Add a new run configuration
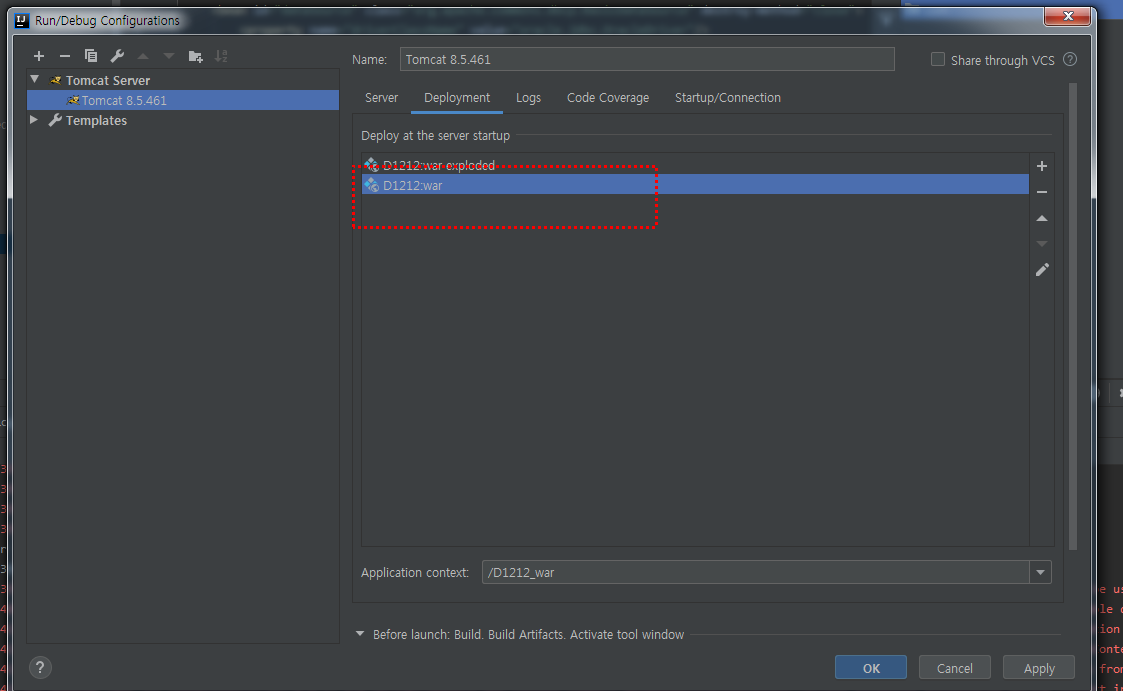 tap(39, 56)
